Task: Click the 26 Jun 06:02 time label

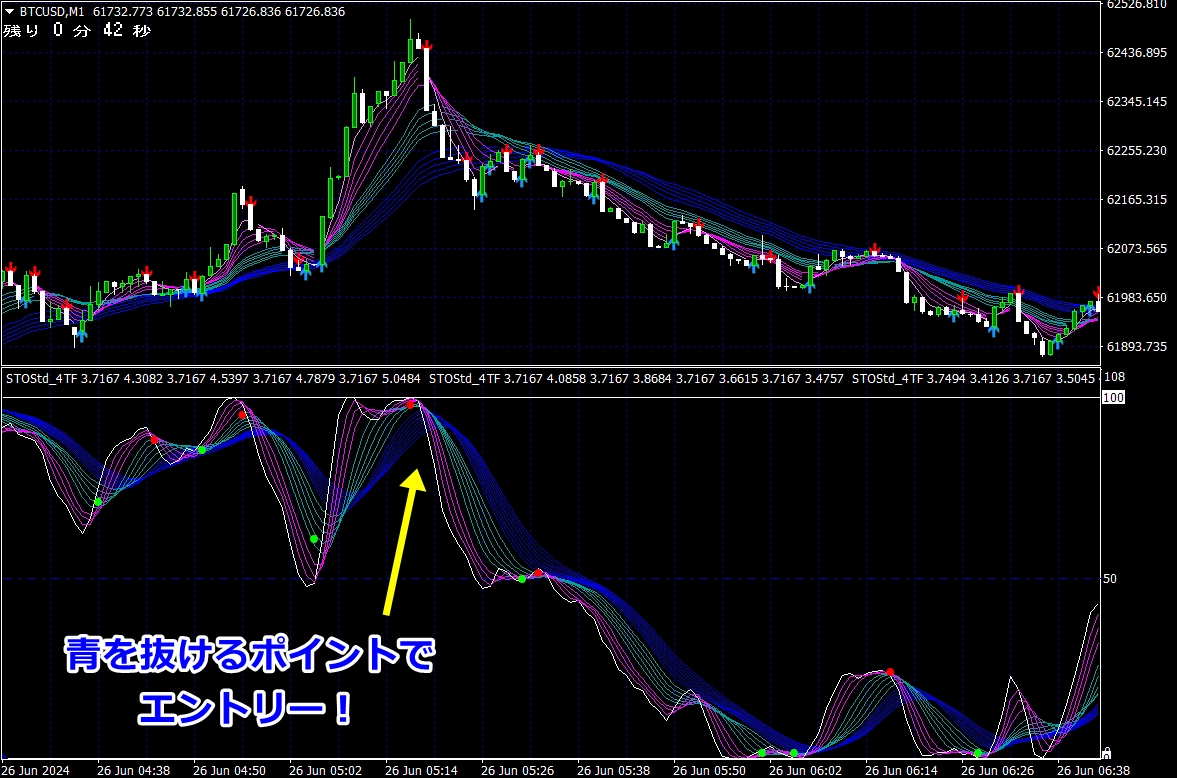Action: click(803, 771)
